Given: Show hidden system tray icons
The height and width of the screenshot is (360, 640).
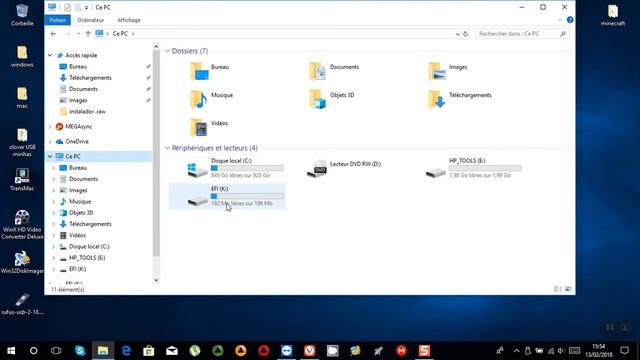Looking at the screenshot, I should coord(516,351).
